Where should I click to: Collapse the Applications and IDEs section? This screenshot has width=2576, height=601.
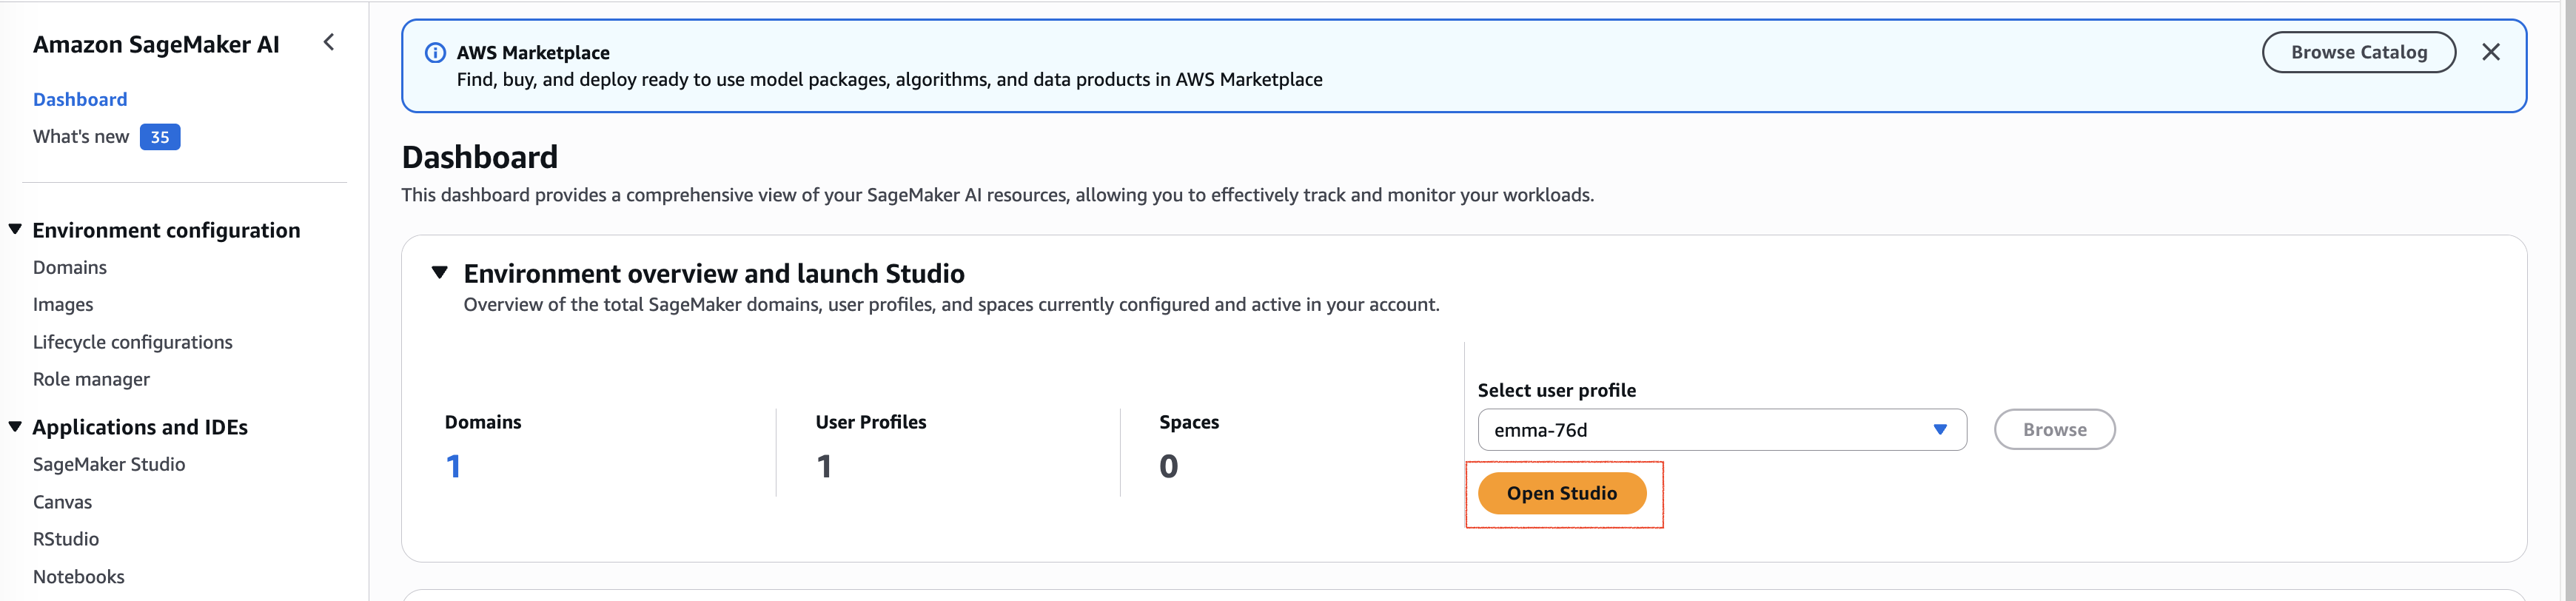click(x=15, y=426)
